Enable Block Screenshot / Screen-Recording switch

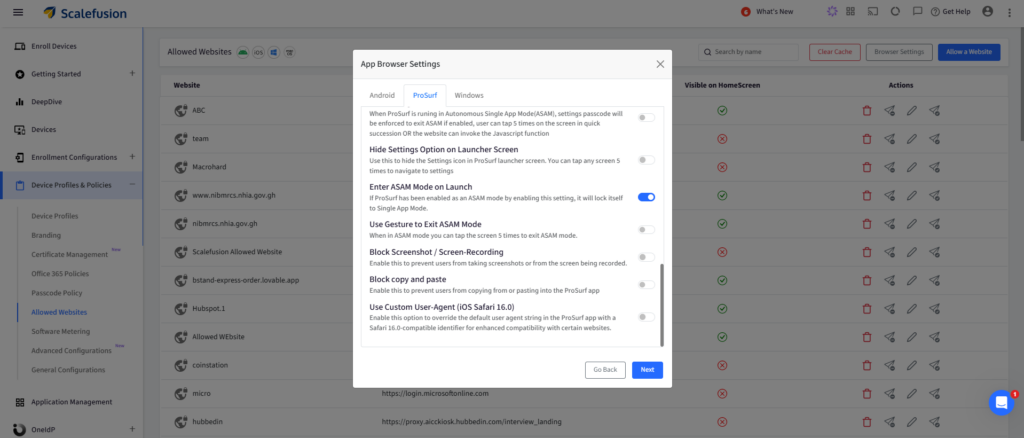(x=646, y=257)
